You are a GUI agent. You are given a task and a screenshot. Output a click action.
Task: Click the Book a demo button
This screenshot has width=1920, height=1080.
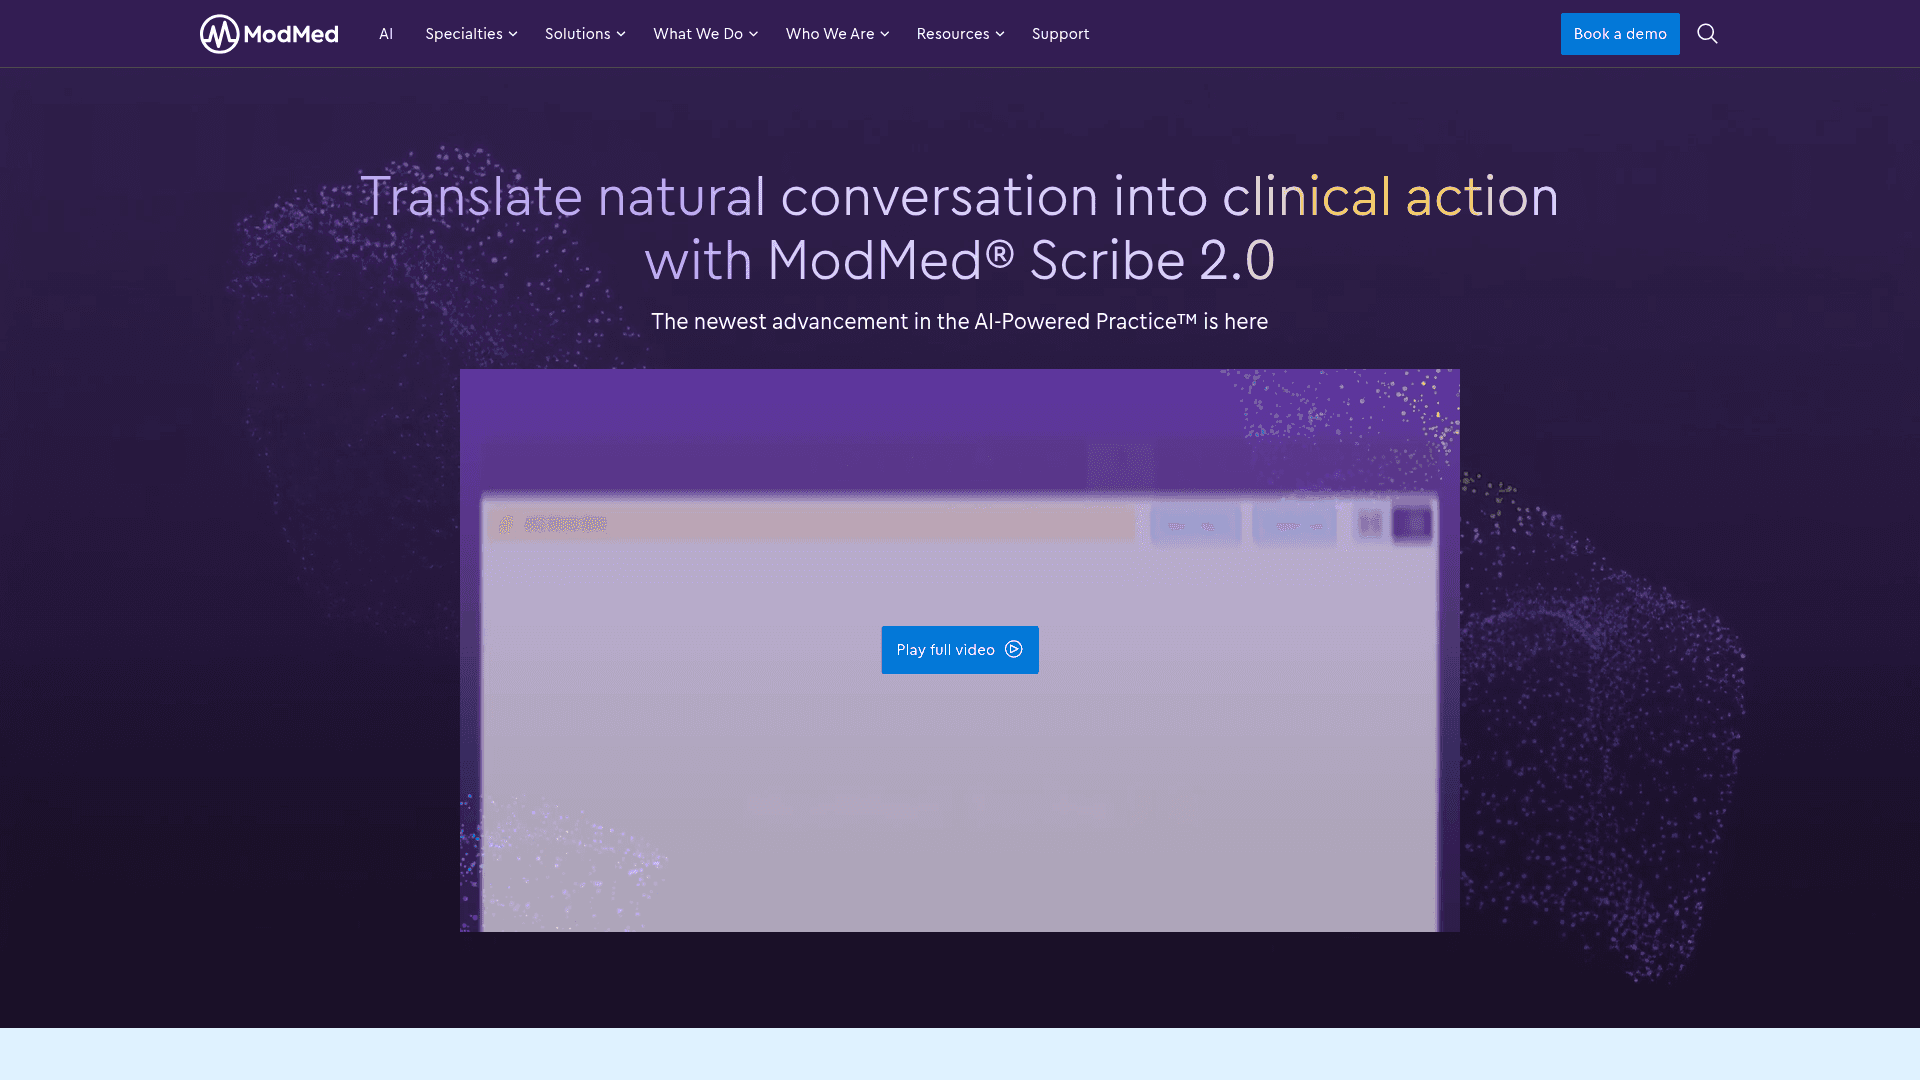click(x=1620, y=33)
